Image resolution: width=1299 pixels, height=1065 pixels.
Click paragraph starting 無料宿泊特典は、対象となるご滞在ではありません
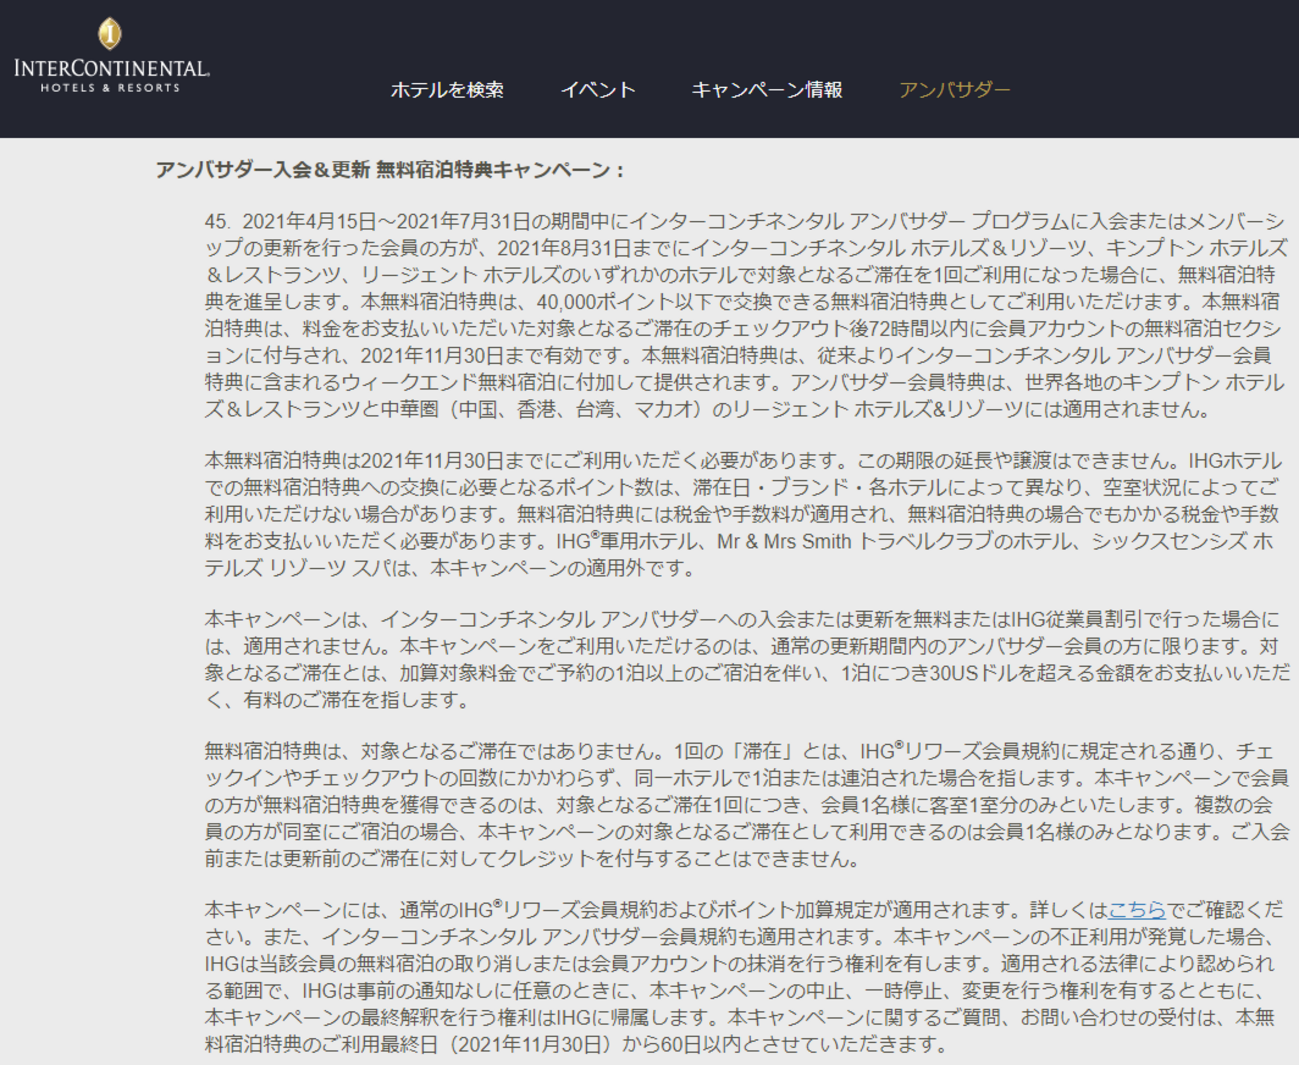(747, 805)
